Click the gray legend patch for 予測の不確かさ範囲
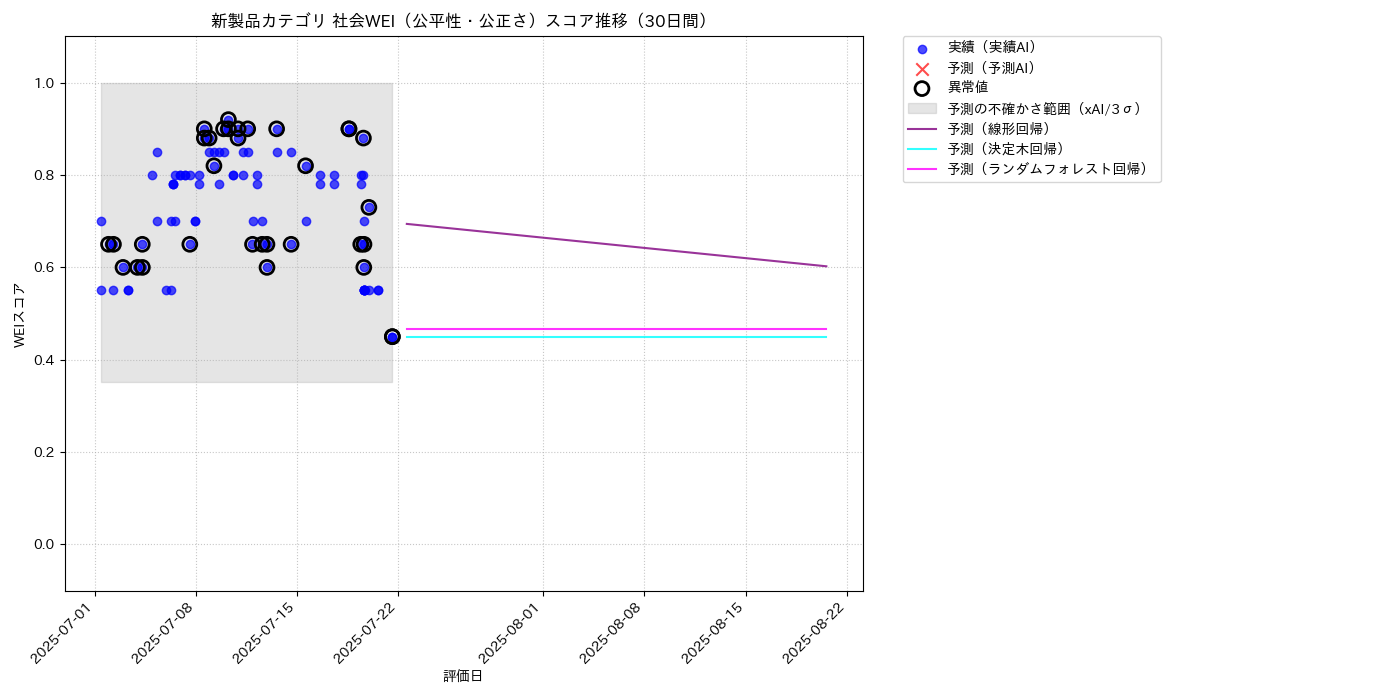The image size is (1400, 700). coord(922,108)
